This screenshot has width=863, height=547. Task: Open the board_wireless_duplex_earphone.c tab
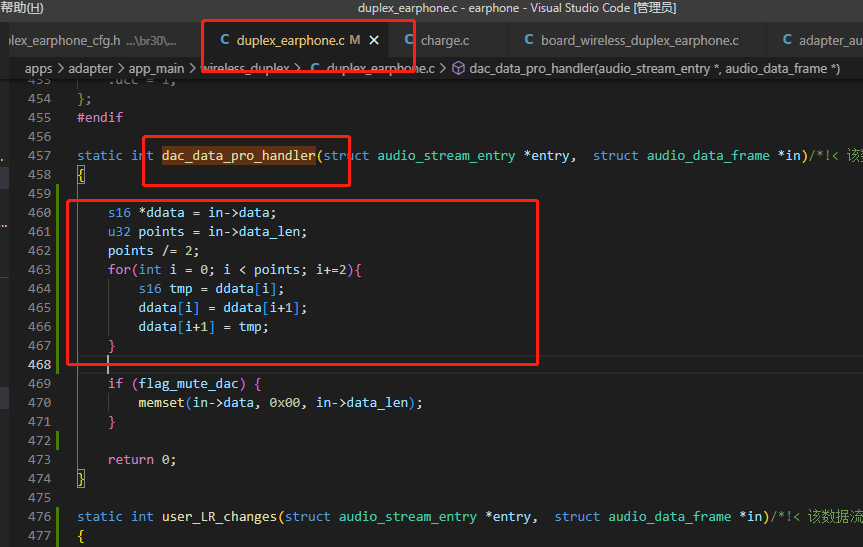point(639,40)
